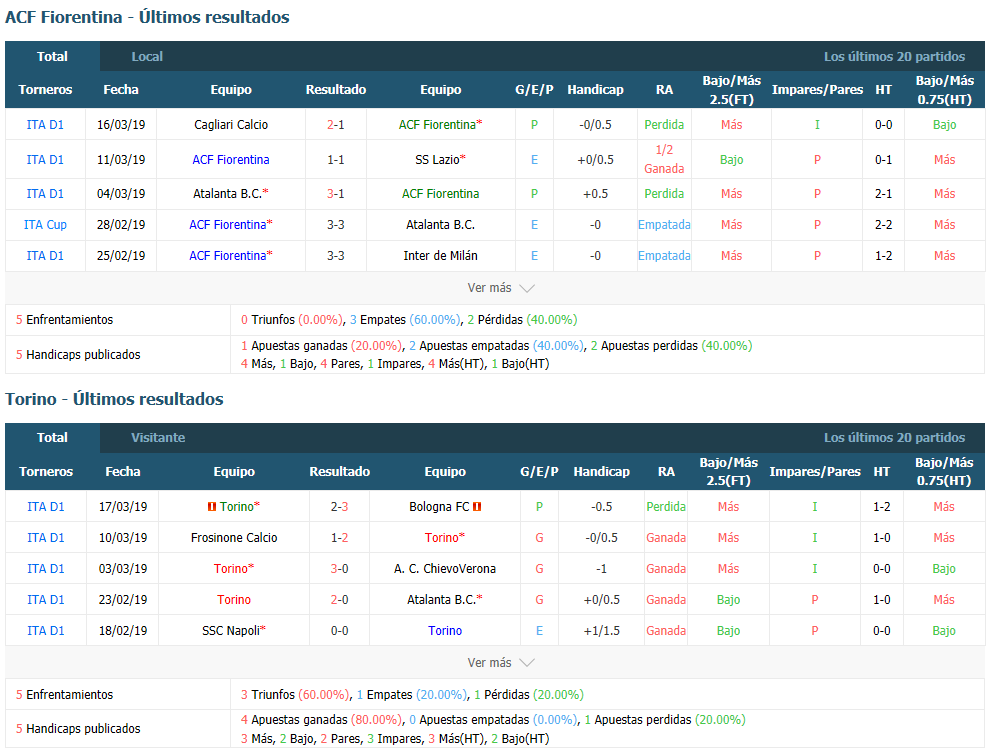Open ITA Cup link for 28/02/19 match
Viewport: 990px width, 752px height.
point(45,224)
